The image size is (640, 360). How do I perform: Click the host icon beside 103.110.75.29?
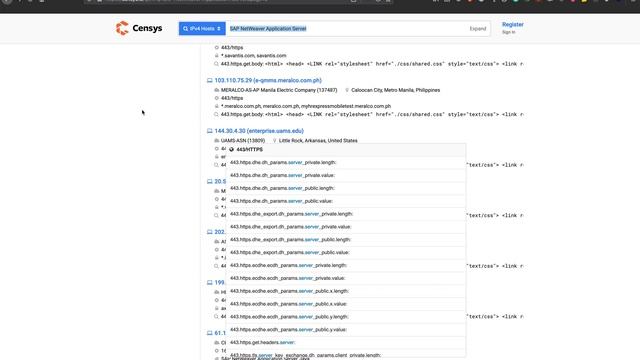209,81
